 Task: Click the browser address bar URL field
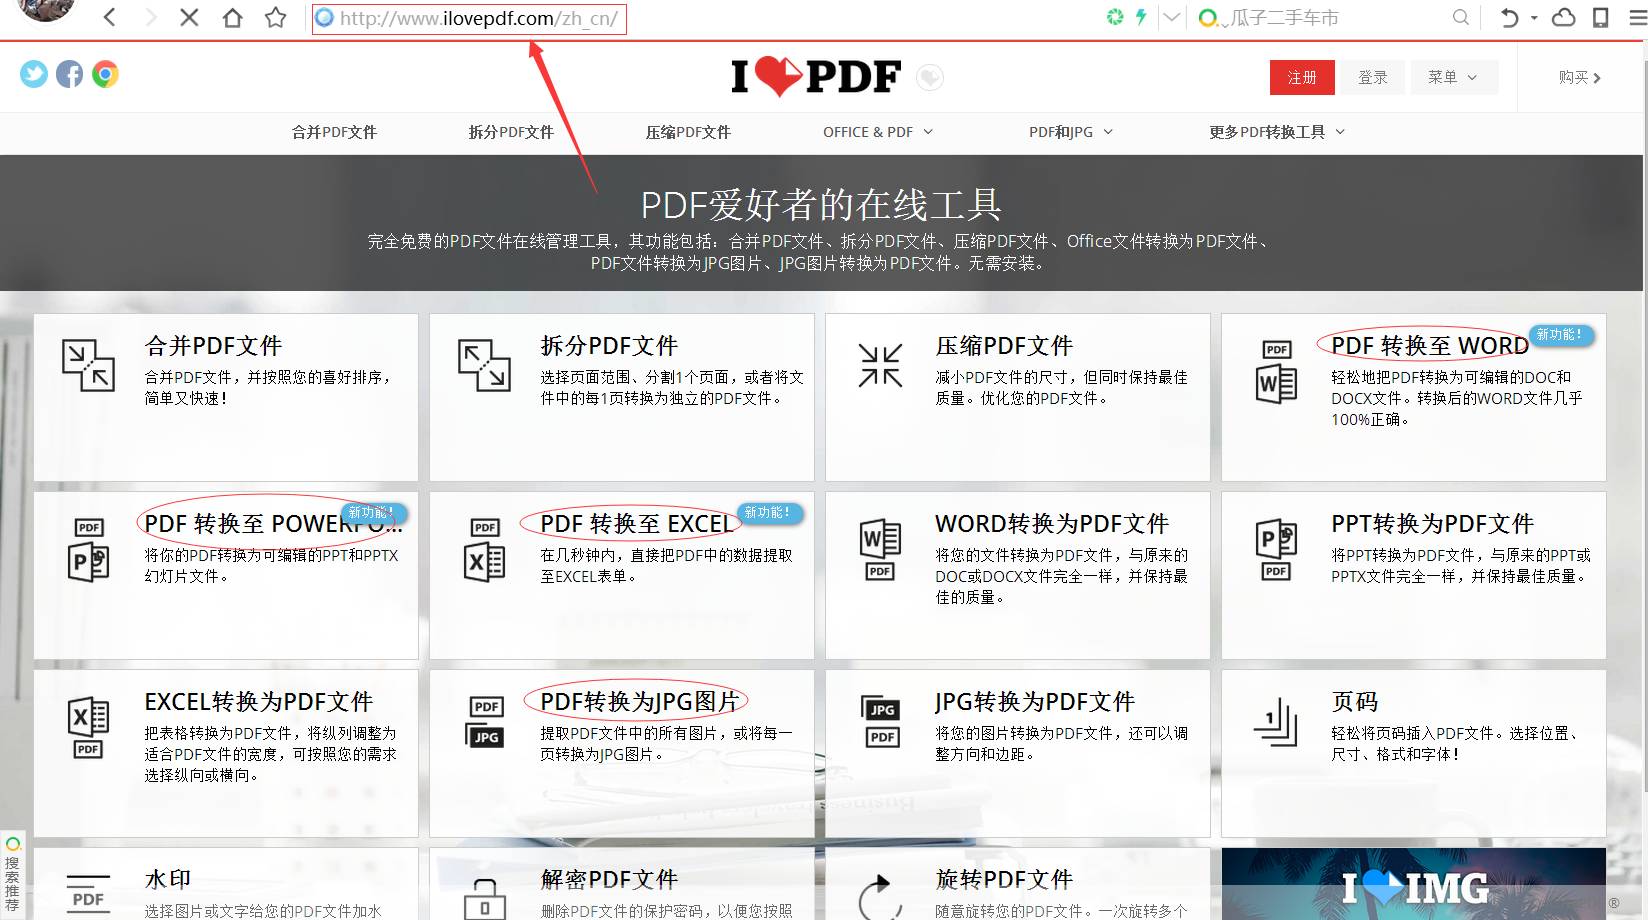tap(469, 18)
